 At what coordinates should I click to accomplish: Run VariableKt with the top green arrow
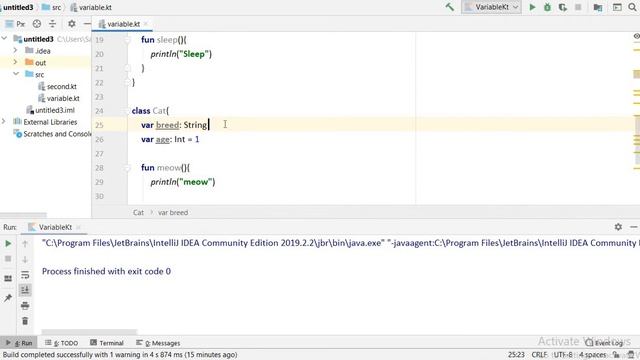click(532, 7)
